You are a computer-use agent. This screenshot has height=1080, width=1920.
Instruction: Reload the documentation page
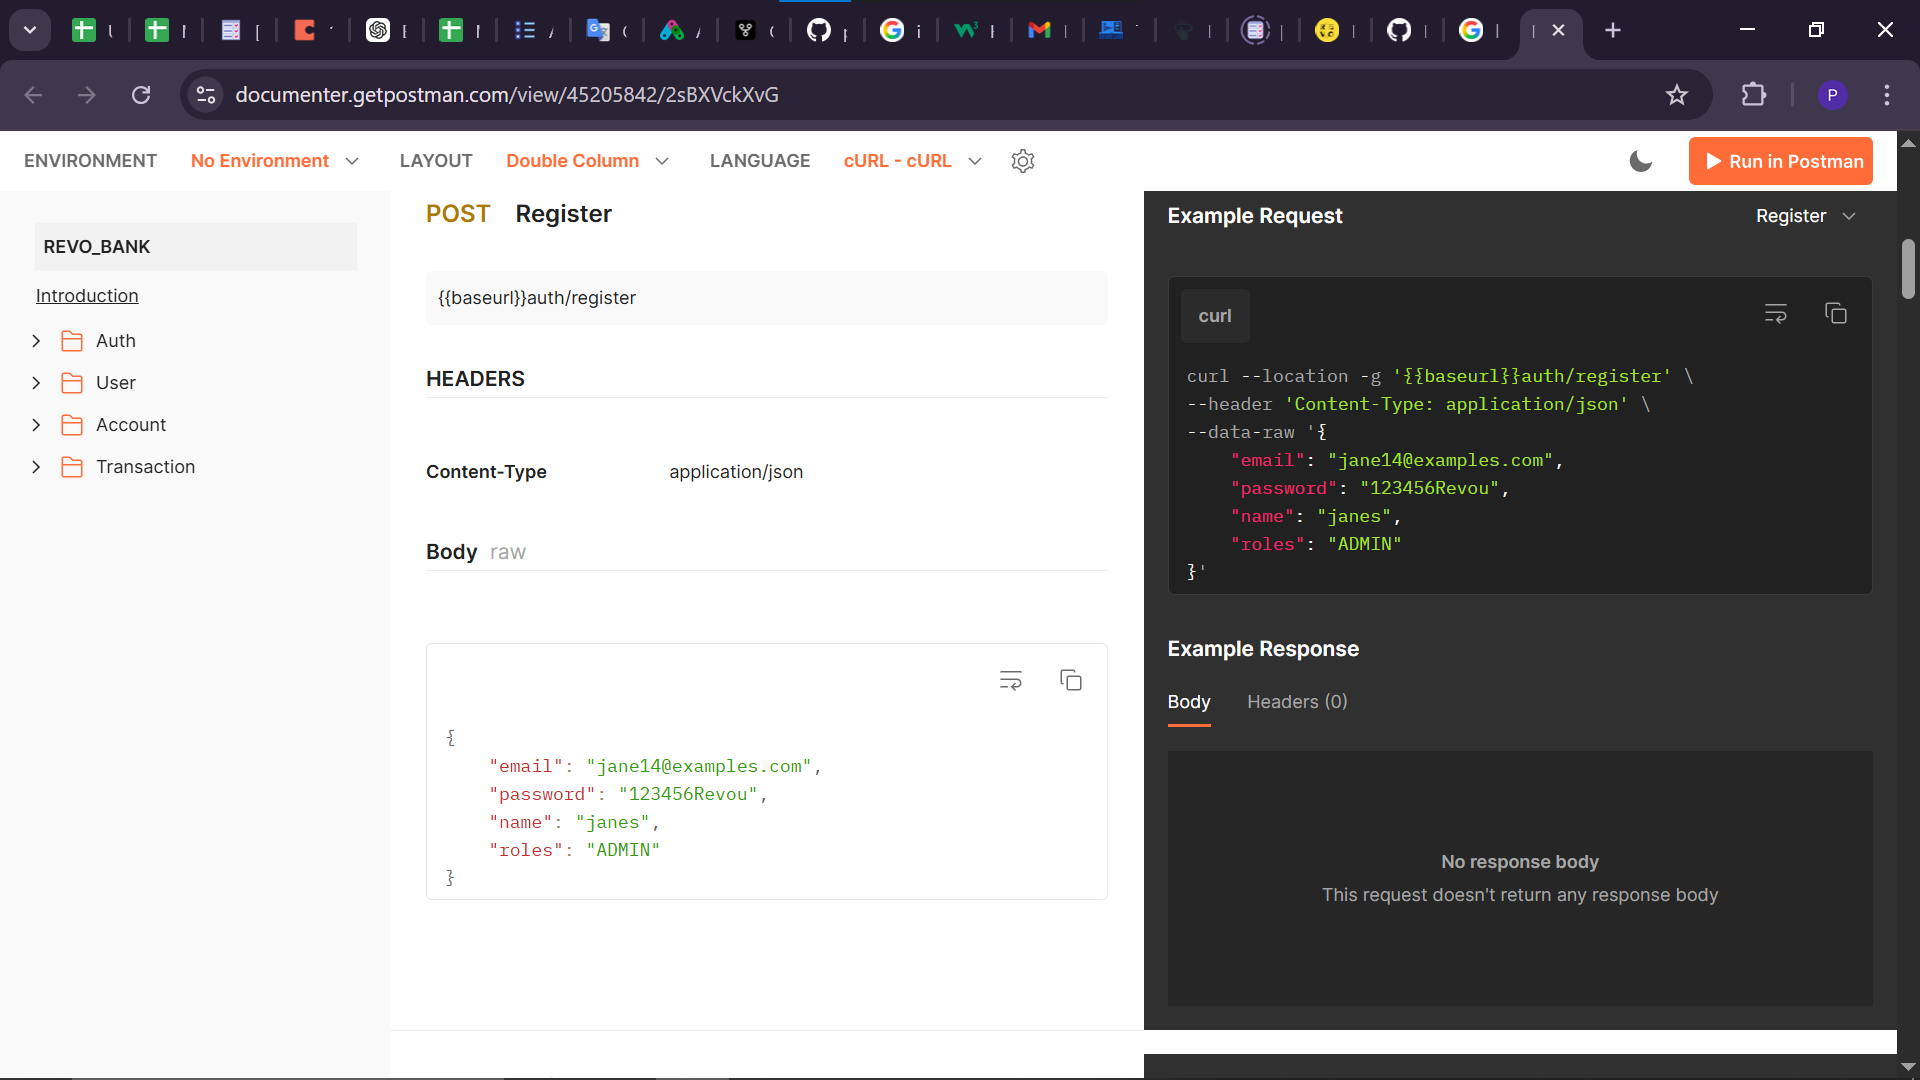[141, 95]
